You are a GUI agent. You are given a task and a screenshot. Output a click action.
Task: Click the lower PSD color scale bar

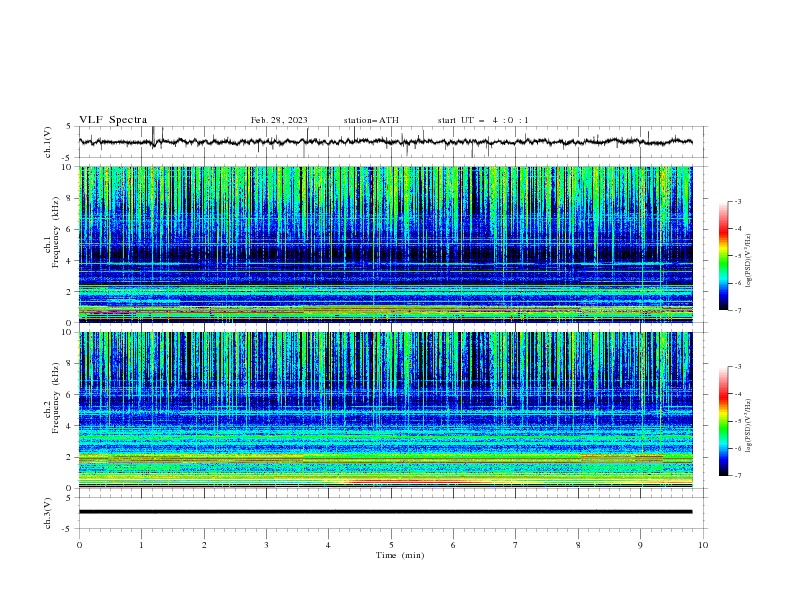click(x=724, y=421)
